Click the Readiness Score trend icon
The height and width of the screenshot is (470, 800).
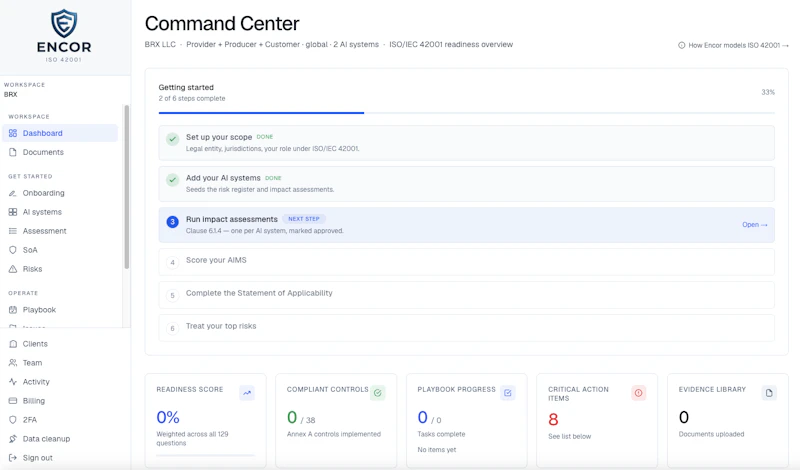pyautogui.click(x=247, y=393)
